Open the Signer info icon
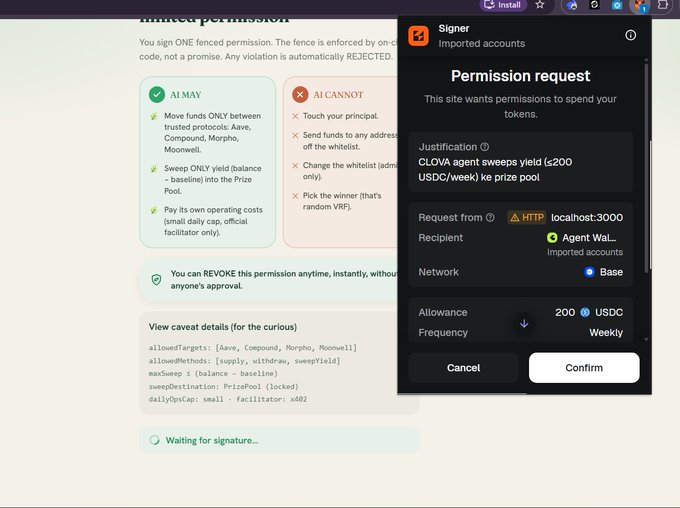680x508 pixels. (631, 35)
